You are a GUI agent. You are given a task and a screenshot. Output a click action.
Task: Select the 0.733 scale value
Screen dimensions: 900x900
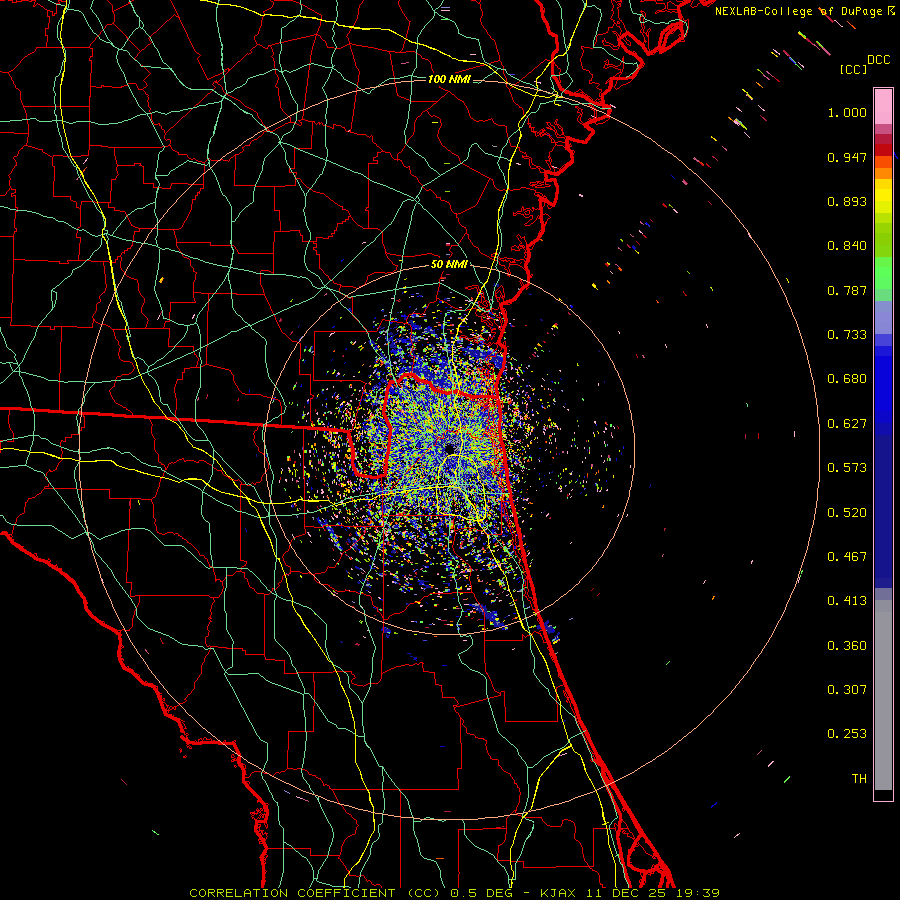(x=847, y=335)
